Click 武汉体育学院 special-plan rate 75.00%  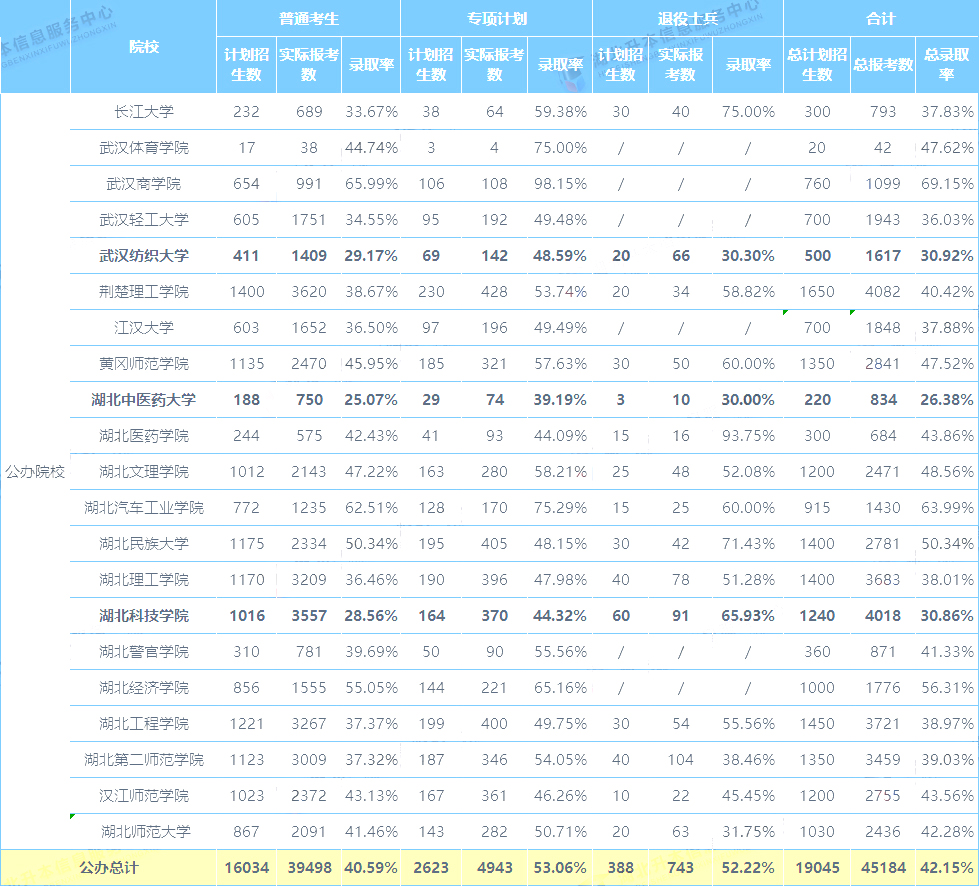pos(560,148)
